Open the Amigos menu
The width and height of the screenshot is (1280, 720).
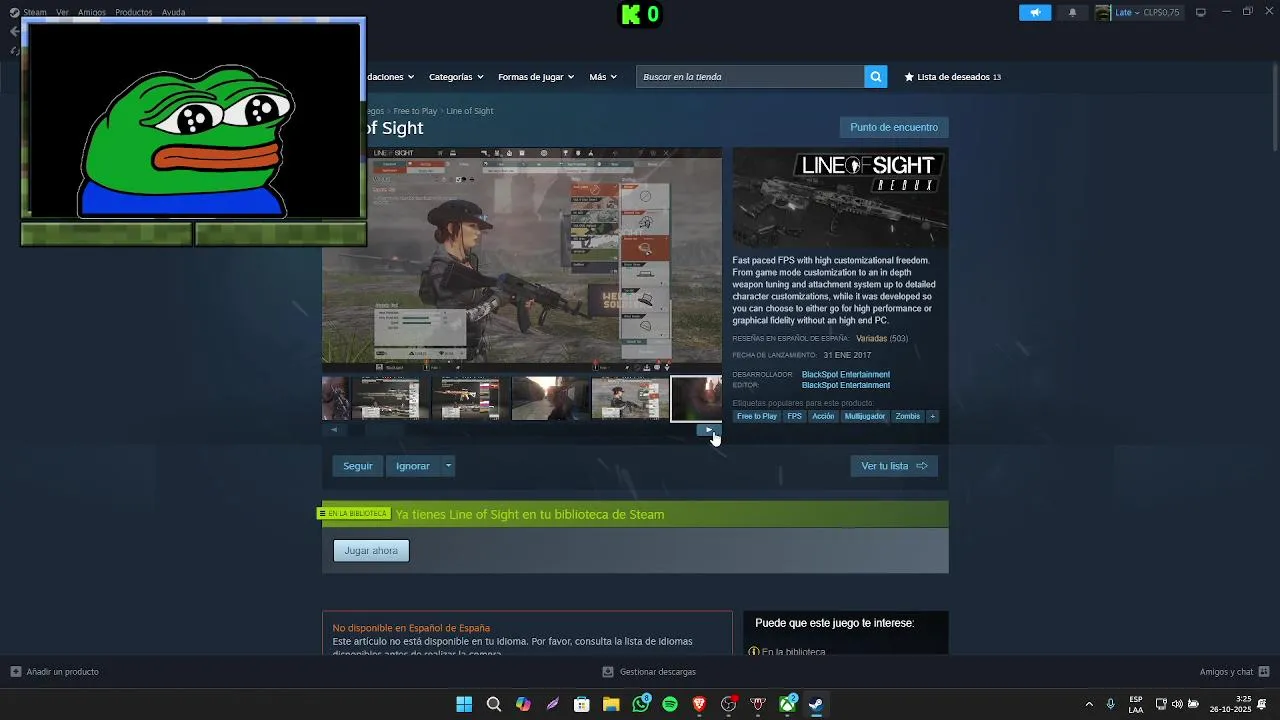coord(92,12)
